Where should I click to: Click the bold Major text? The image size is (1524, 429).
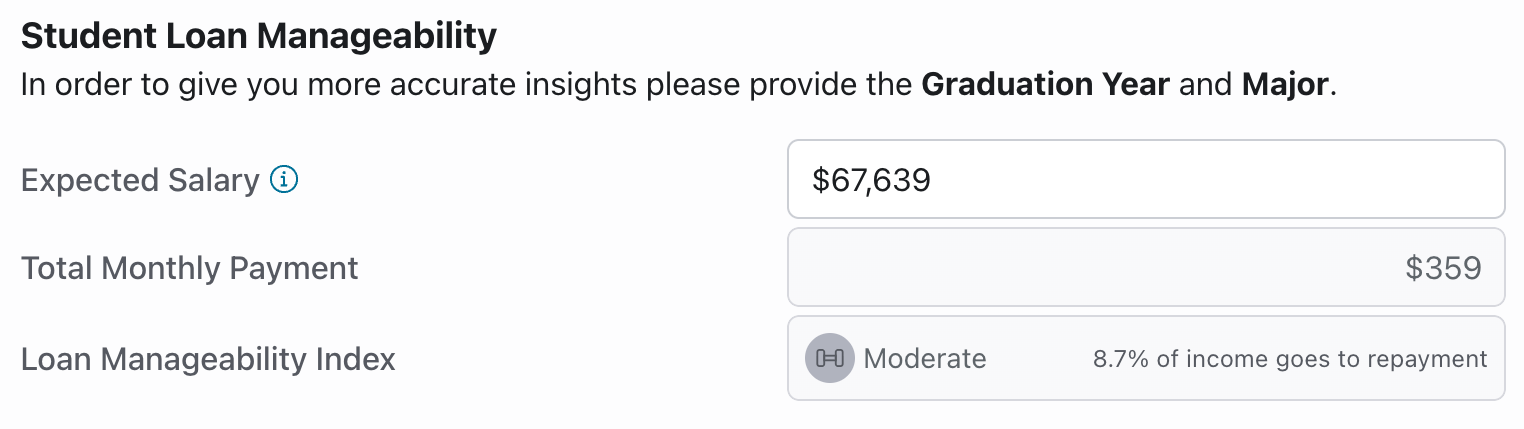1285,84
